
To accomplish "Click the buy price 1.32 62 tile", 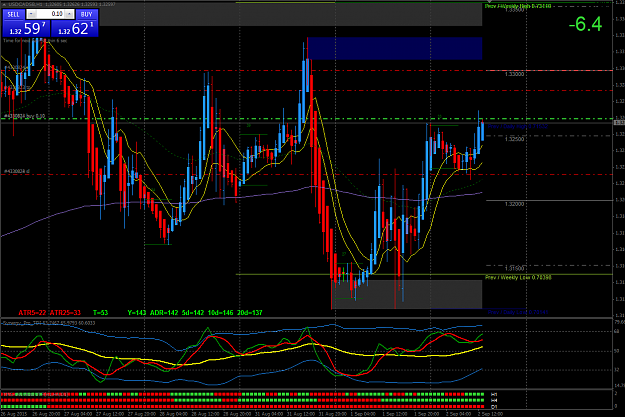I will pyautogui.click(x=75, y=28).
